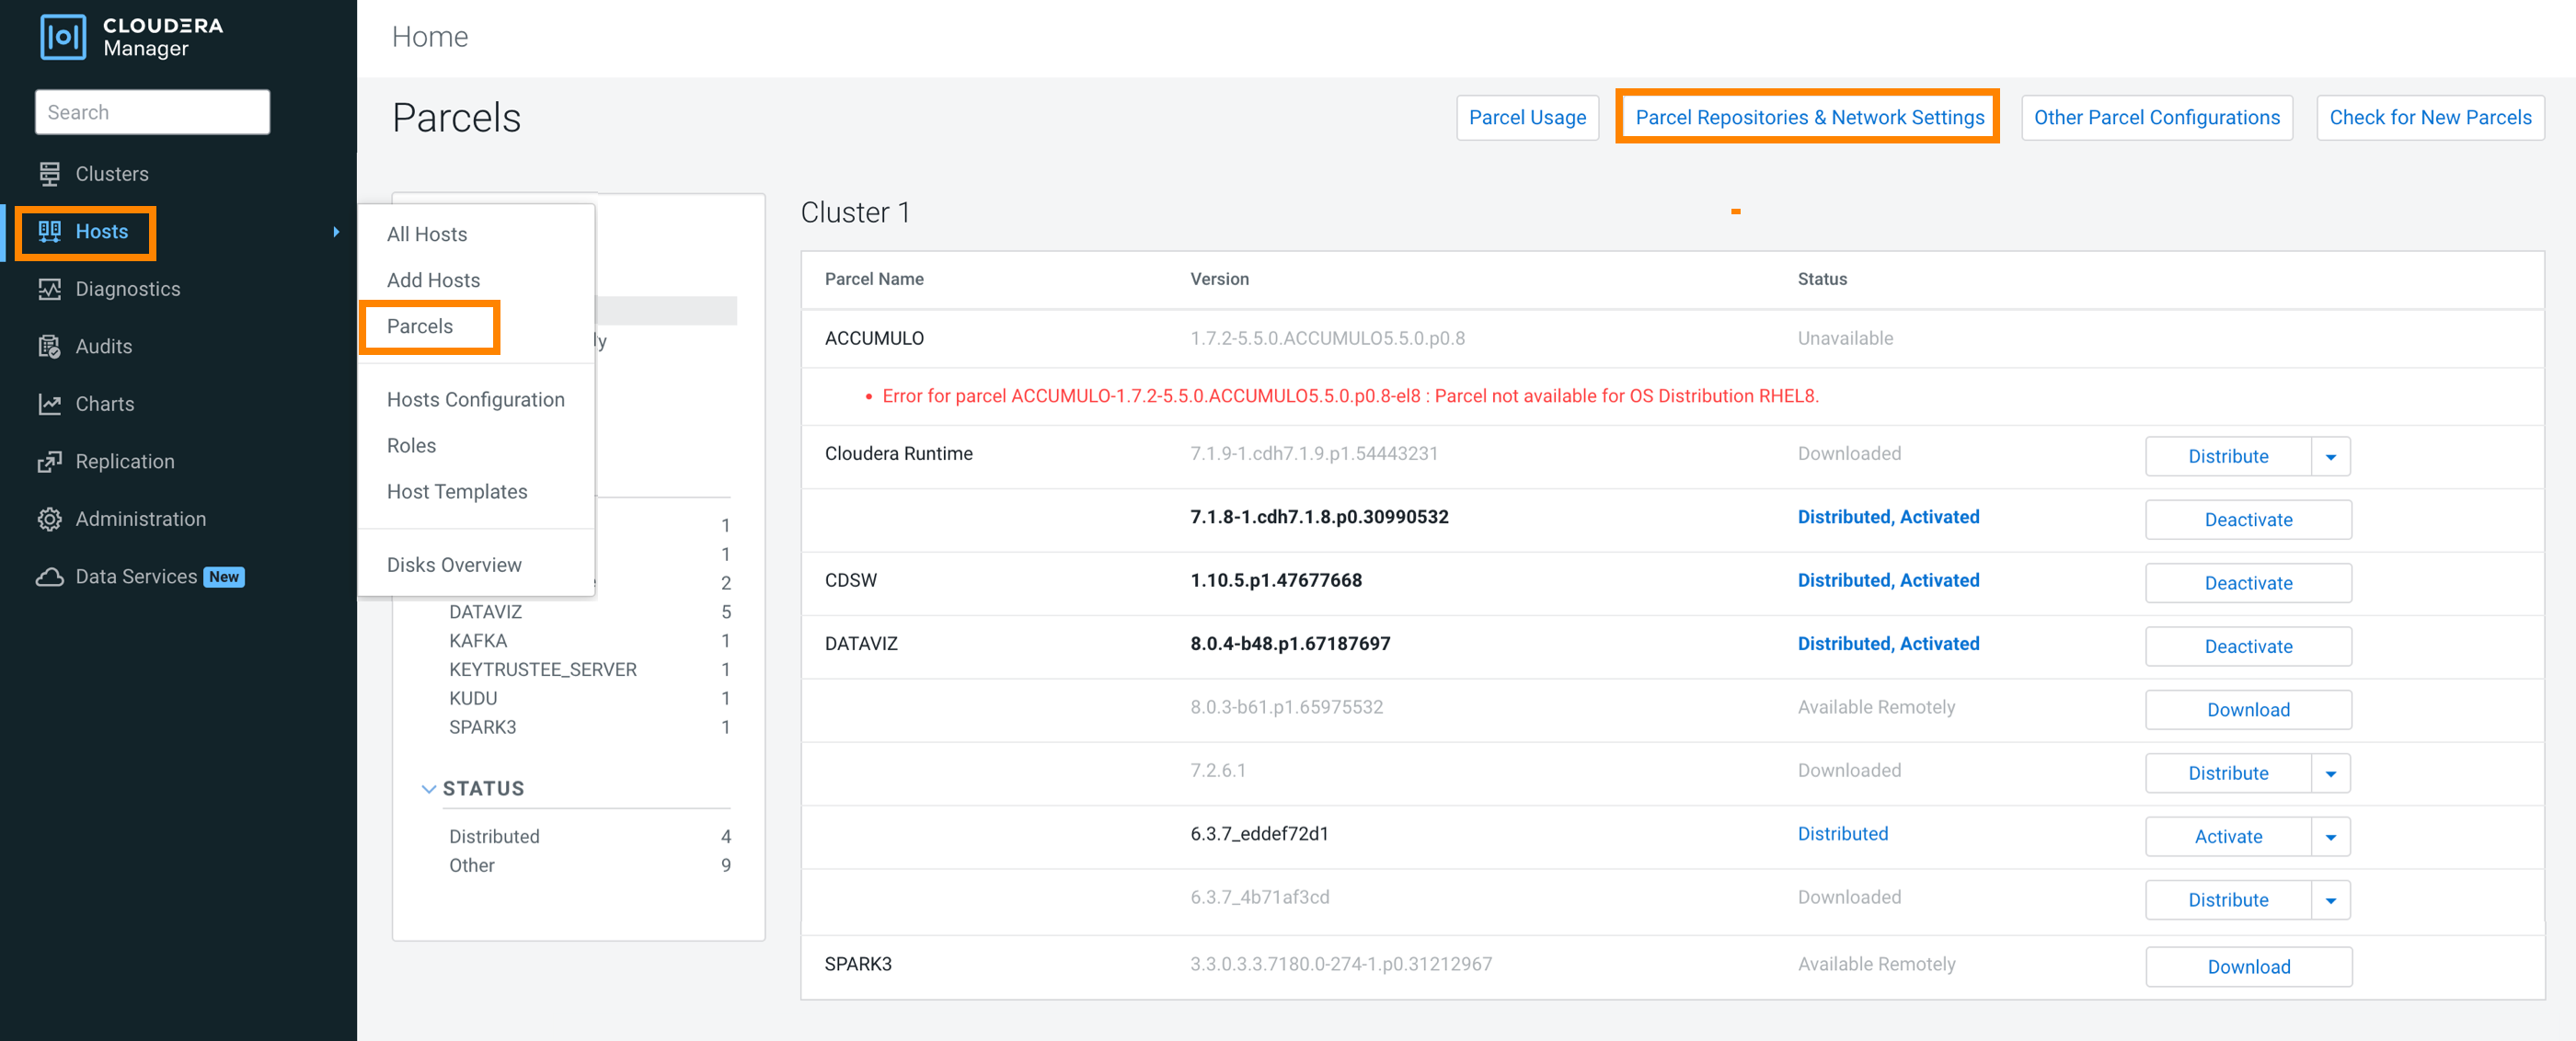Deactivate DATAVIZ 8.0.4-b48 parcel
Image resolution: width=2576 pixels, height=1041 pixels.
[x=2248, y=647]
